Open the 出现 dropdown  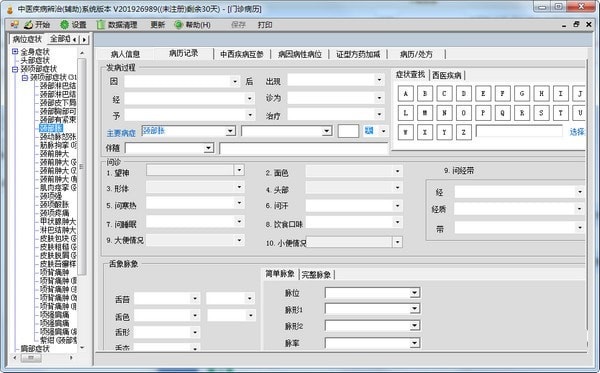coord(379,80)
